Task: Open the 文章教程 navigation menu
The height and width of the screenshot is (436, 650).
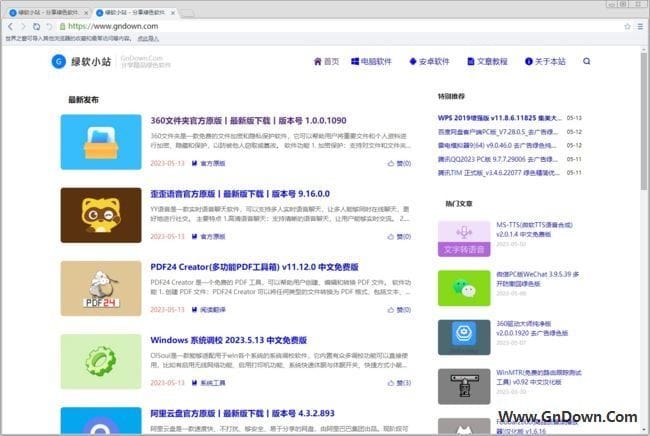Action: [x=488, y=61]
